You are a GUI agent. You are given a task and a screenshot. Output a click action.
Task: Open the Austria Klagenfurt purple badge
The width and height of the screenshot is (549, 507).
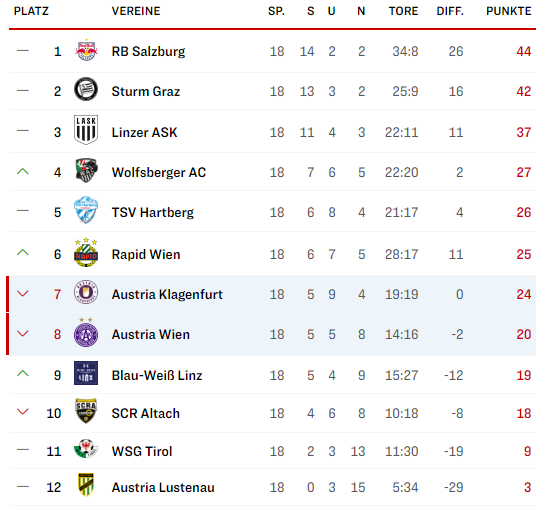pyautogui.click(x=86, y=292)
